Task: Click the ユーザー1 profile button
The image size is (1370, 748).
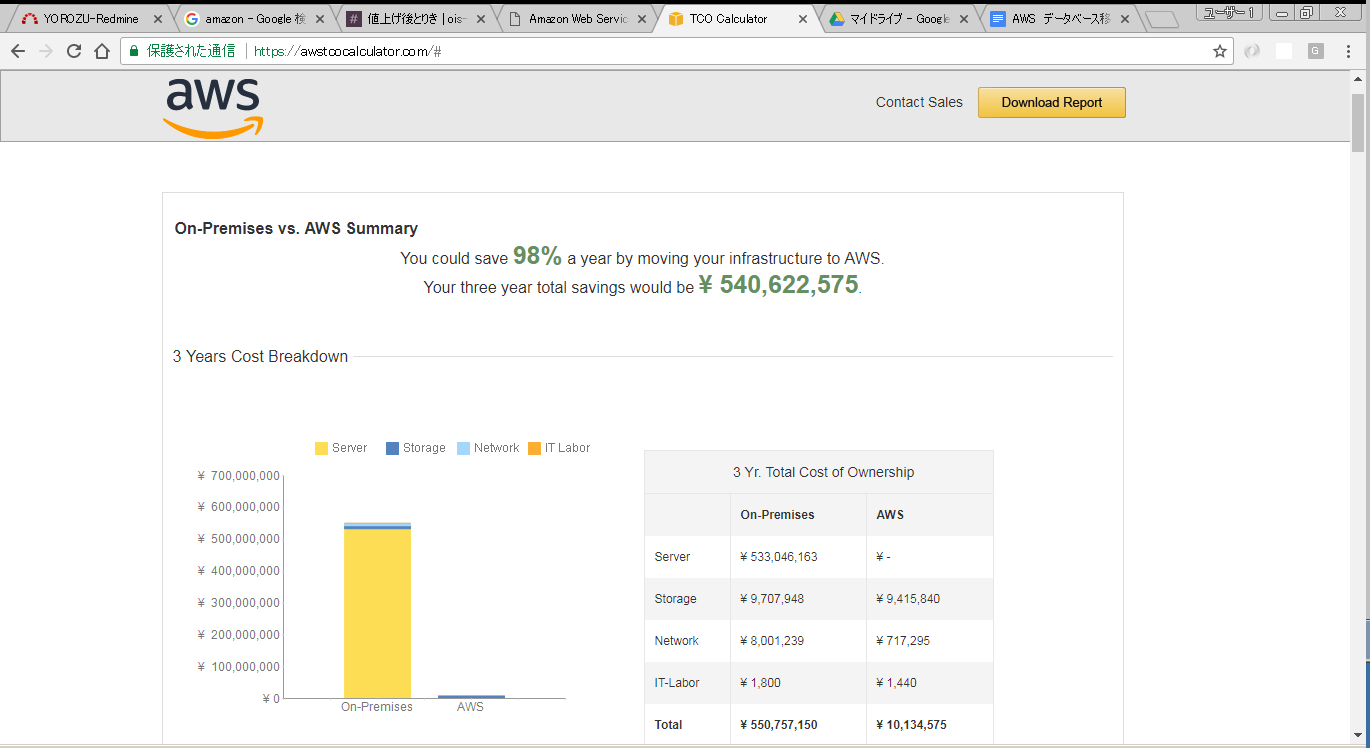Action: click(x=1230, y=12)
